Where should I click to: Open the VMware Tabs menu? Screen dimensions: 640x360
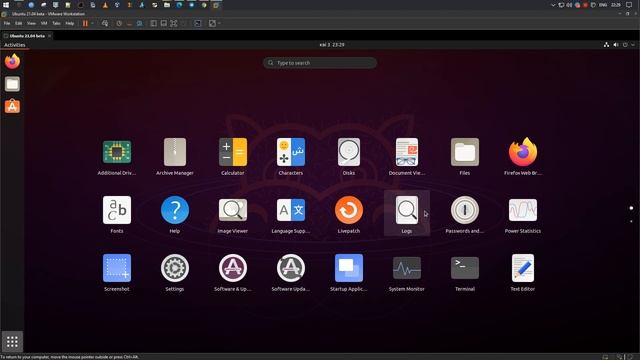[x=56, y=23]
